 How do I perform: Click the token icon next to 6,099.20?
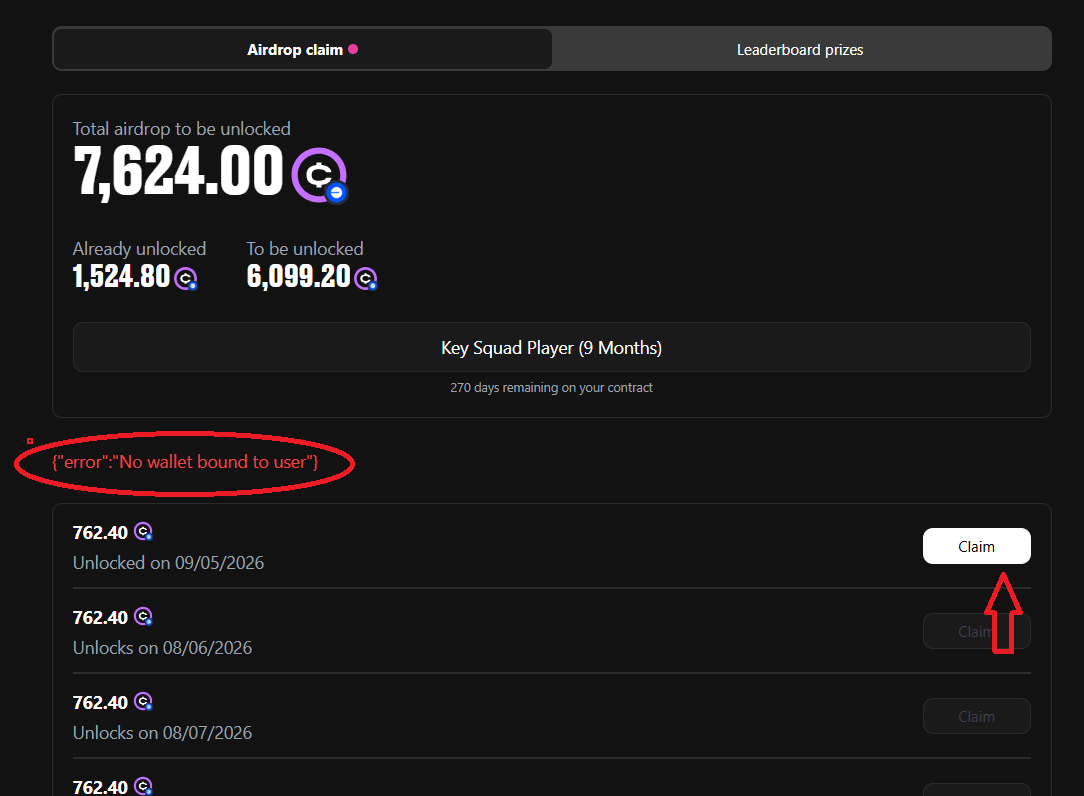coord(366,279)
